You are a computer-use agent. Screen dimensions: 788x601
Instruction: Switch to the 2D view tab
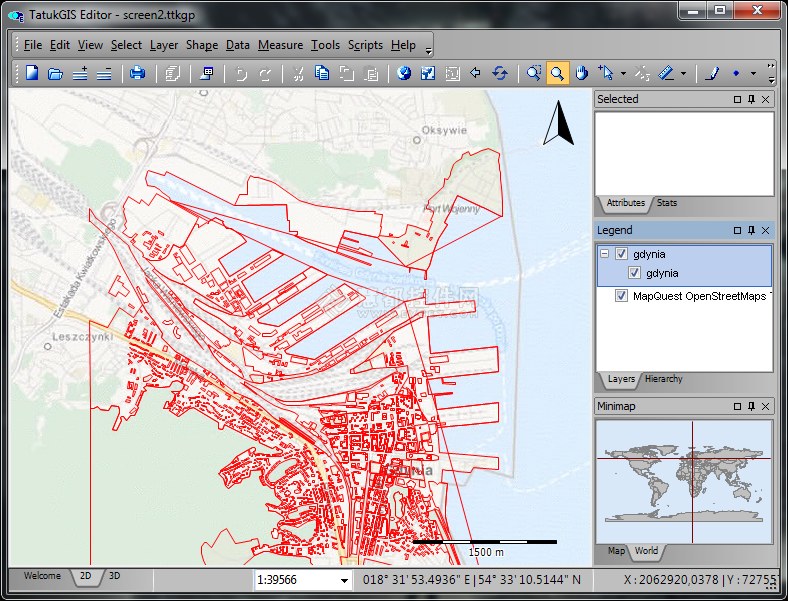click(x=86, y=576)
